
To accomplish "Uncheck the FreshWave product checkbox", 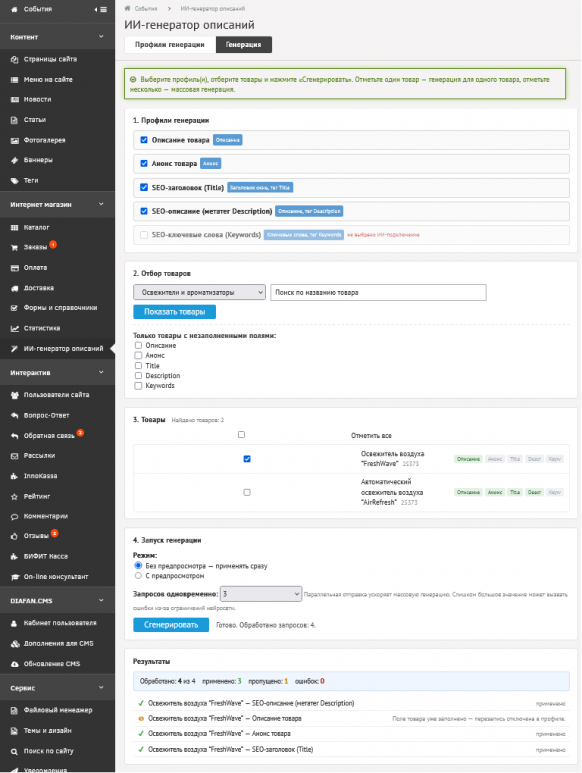I will pos(247,459).
